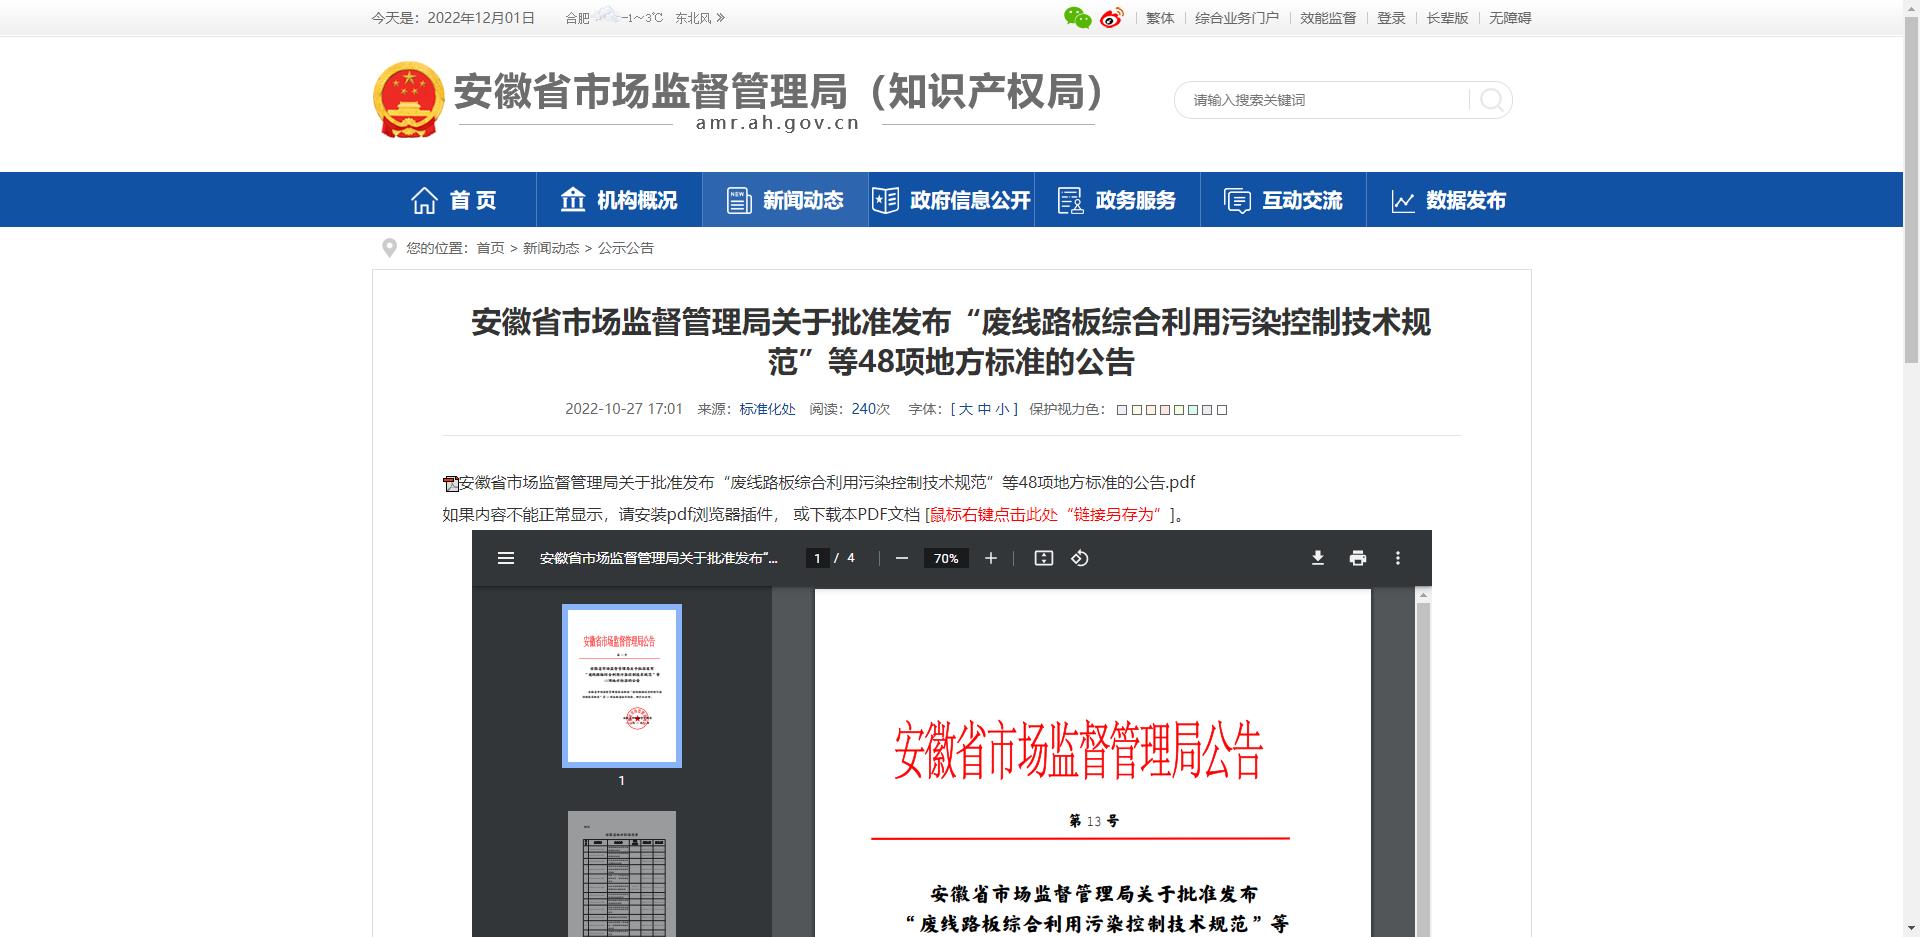Enable 无障碍 accessibility mode
This screenshot has width=1920, height=937.
pyautogui.click(x=1508, y=17)
